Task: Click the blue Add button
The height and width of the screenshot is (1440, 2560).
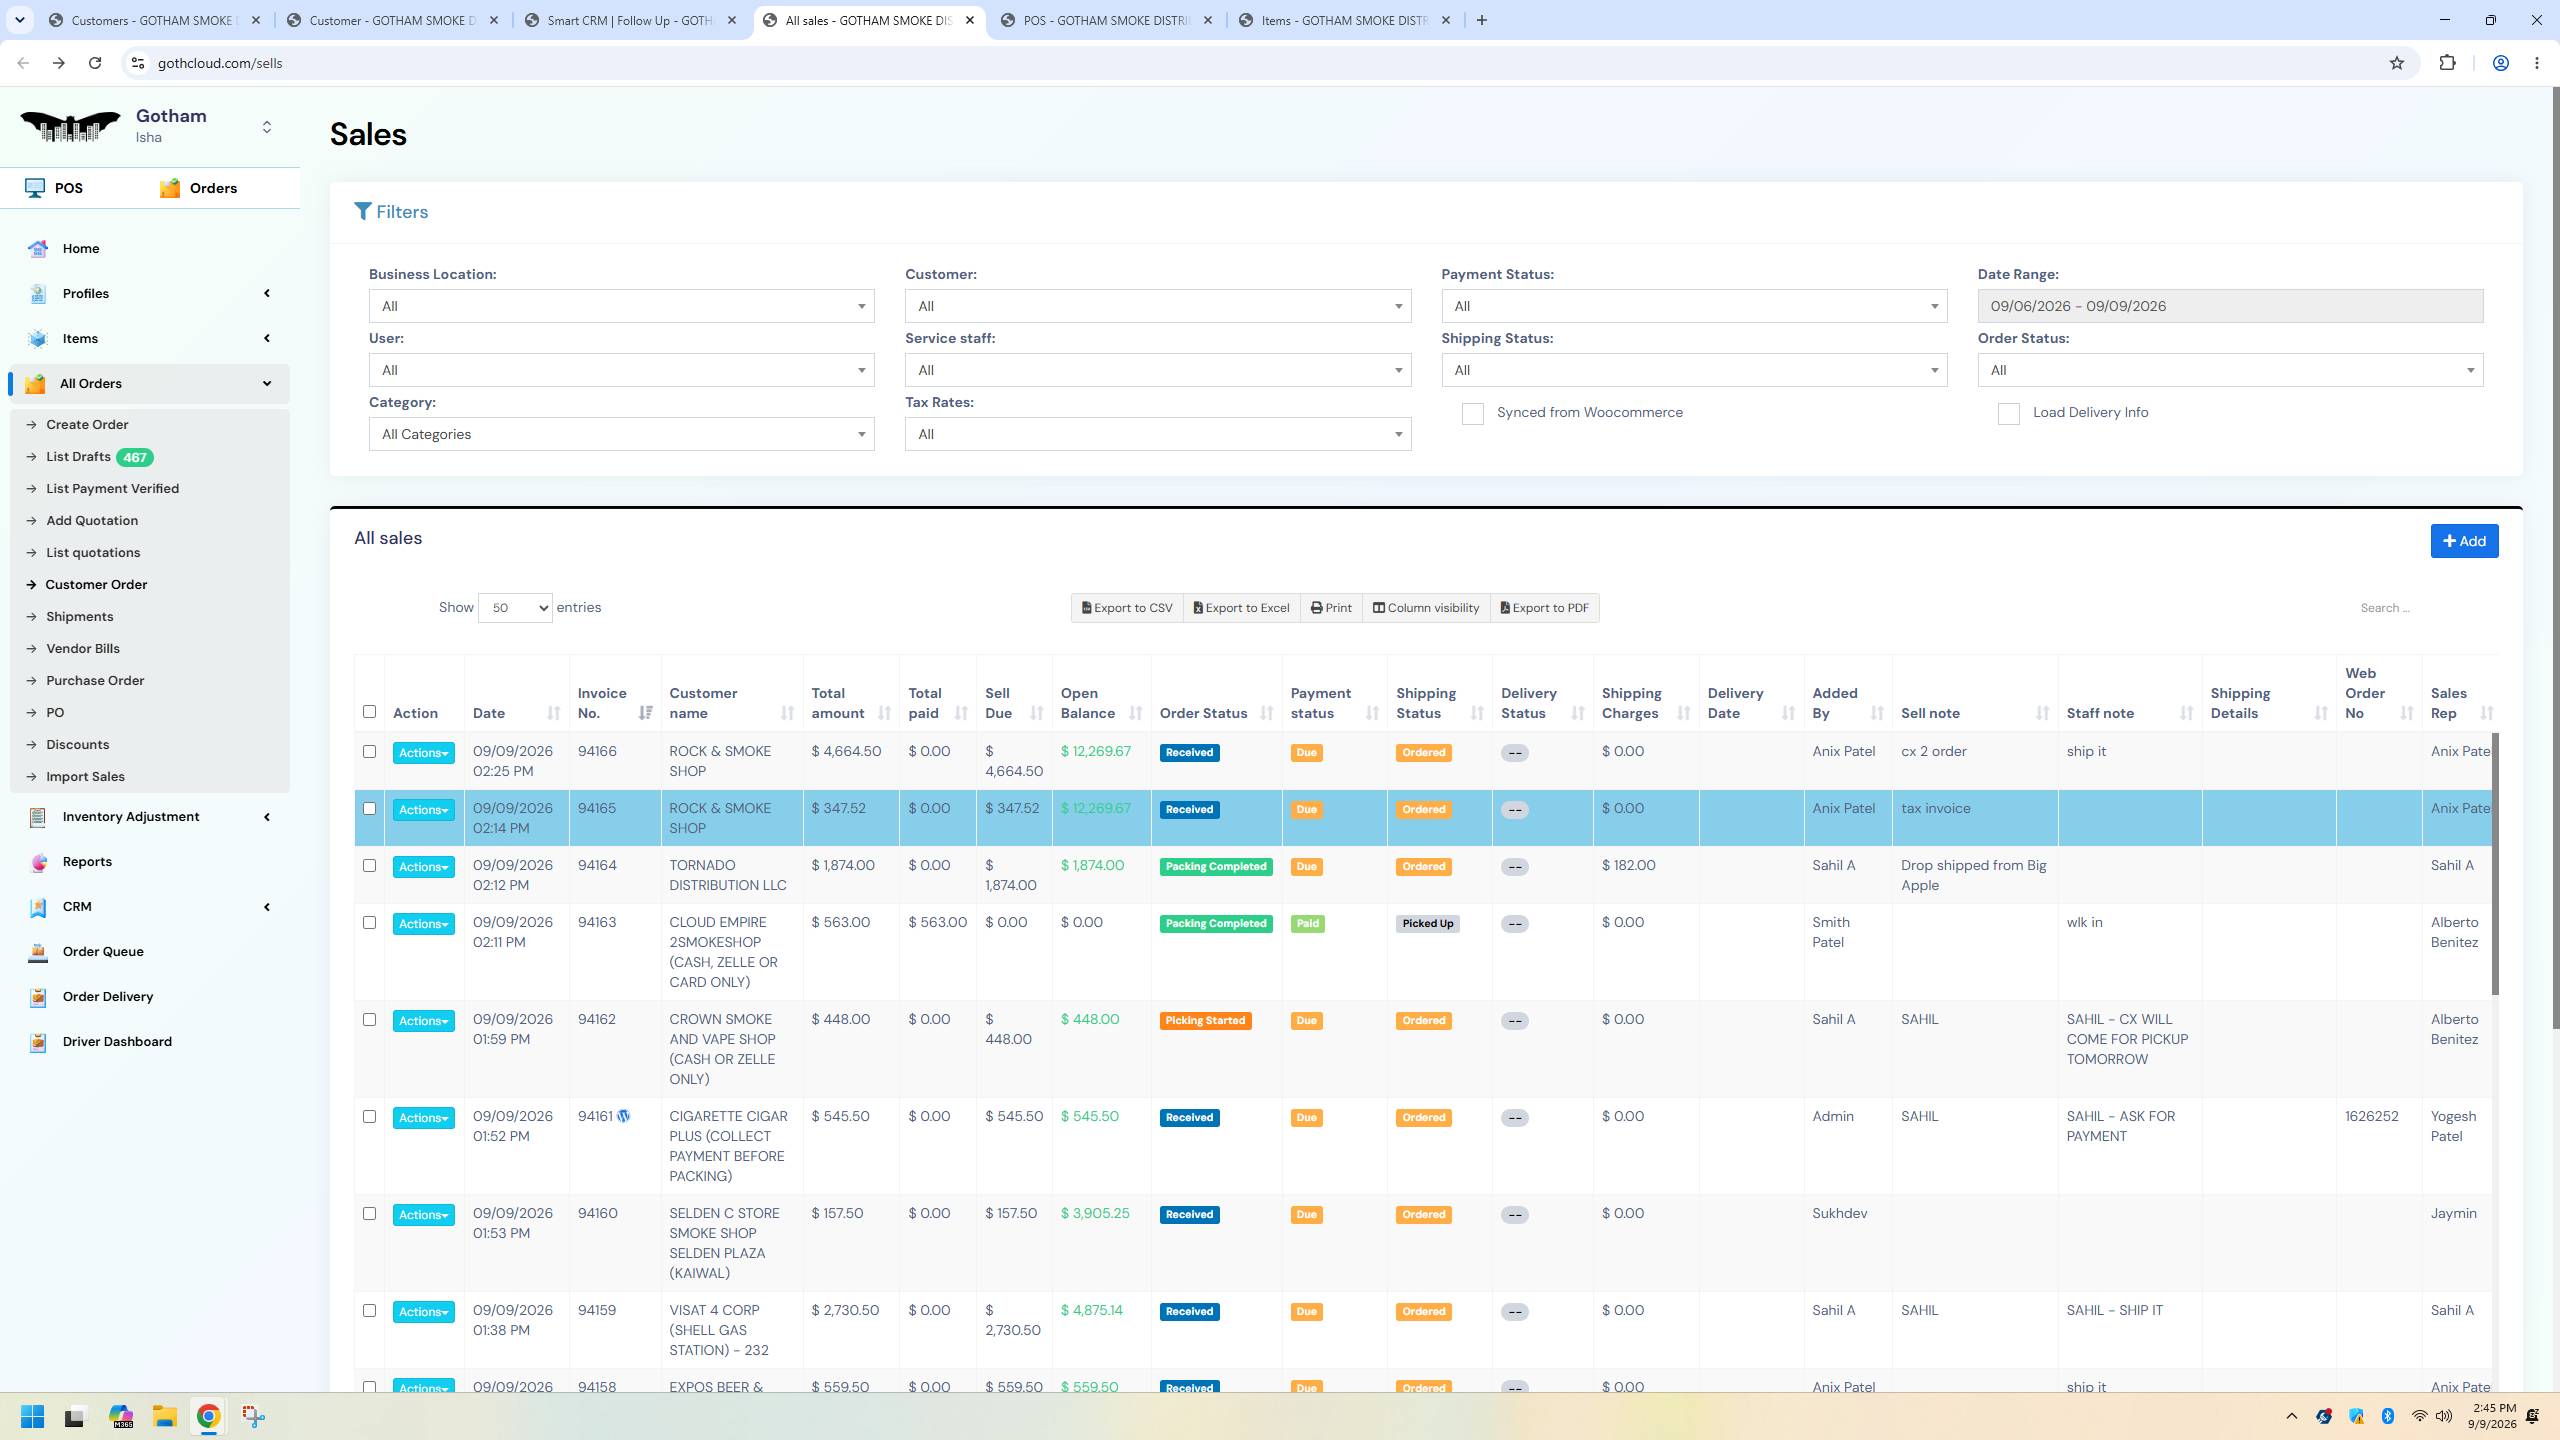Action: coord(2464,541)
